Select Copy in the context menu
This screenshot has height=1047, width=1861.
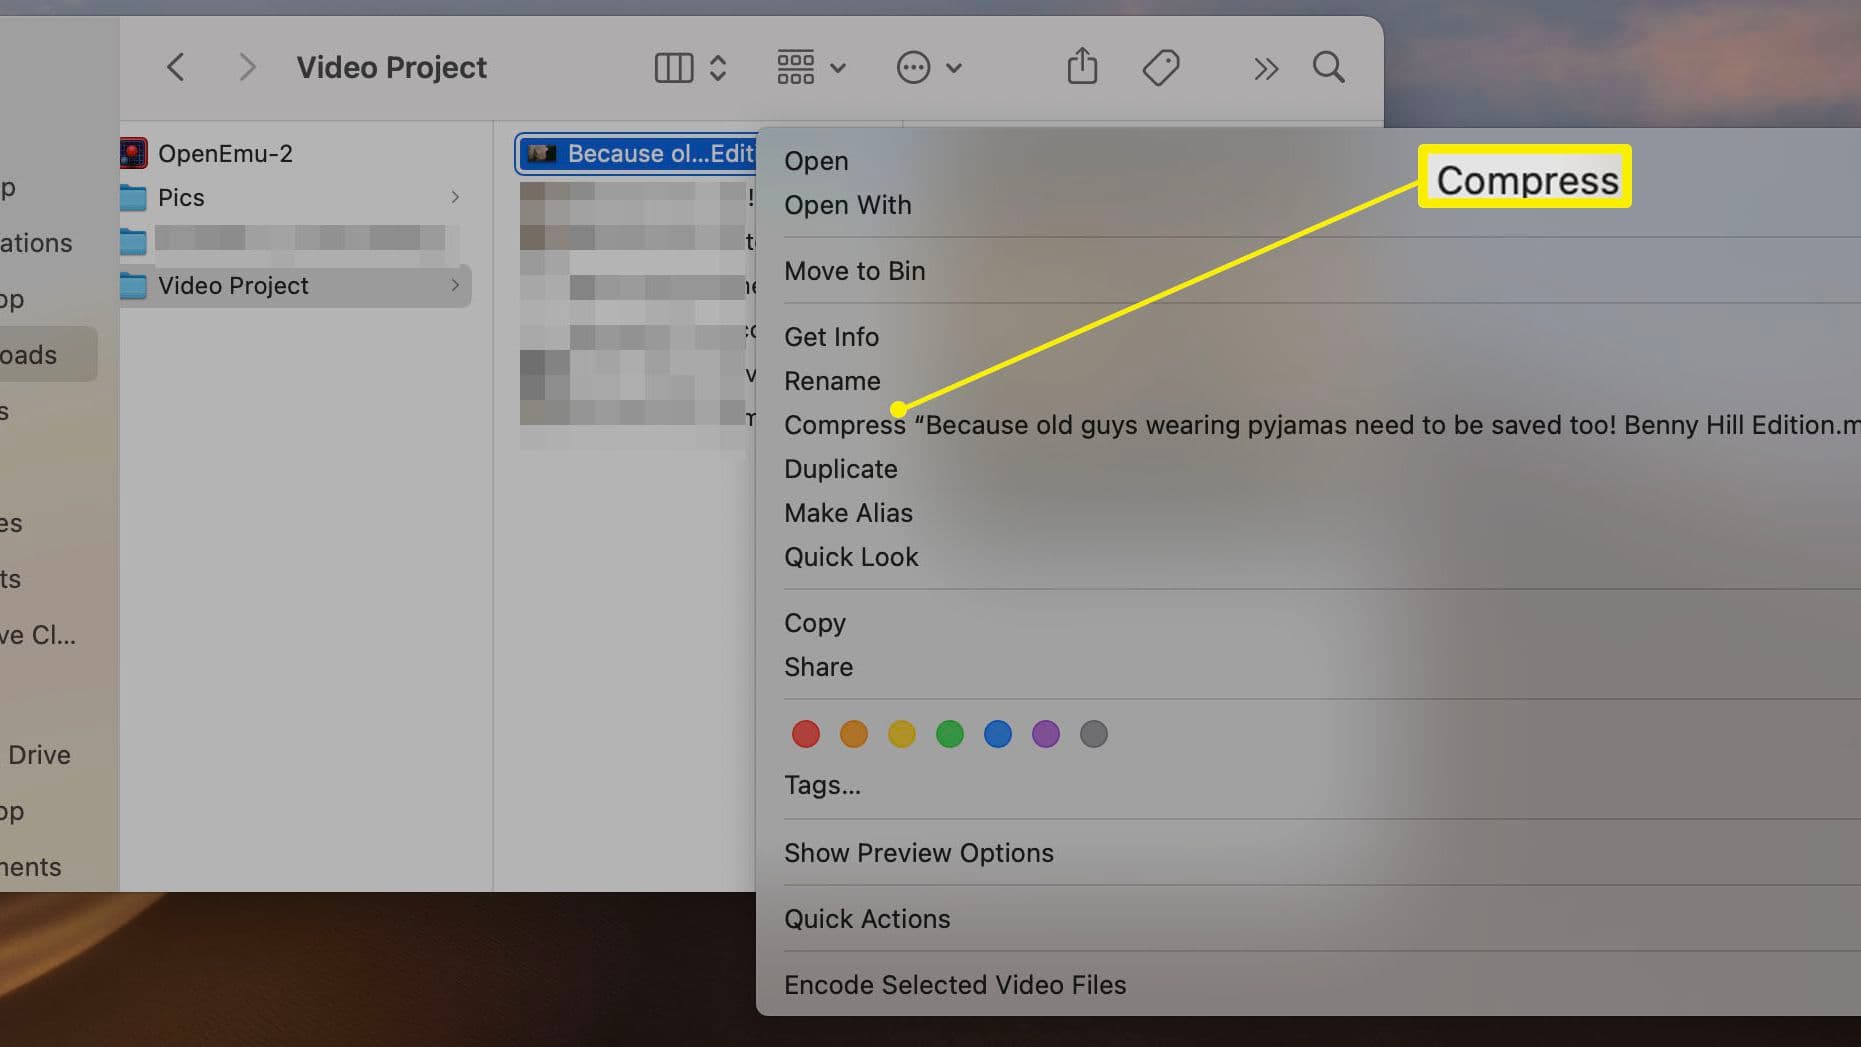(815, 623)
